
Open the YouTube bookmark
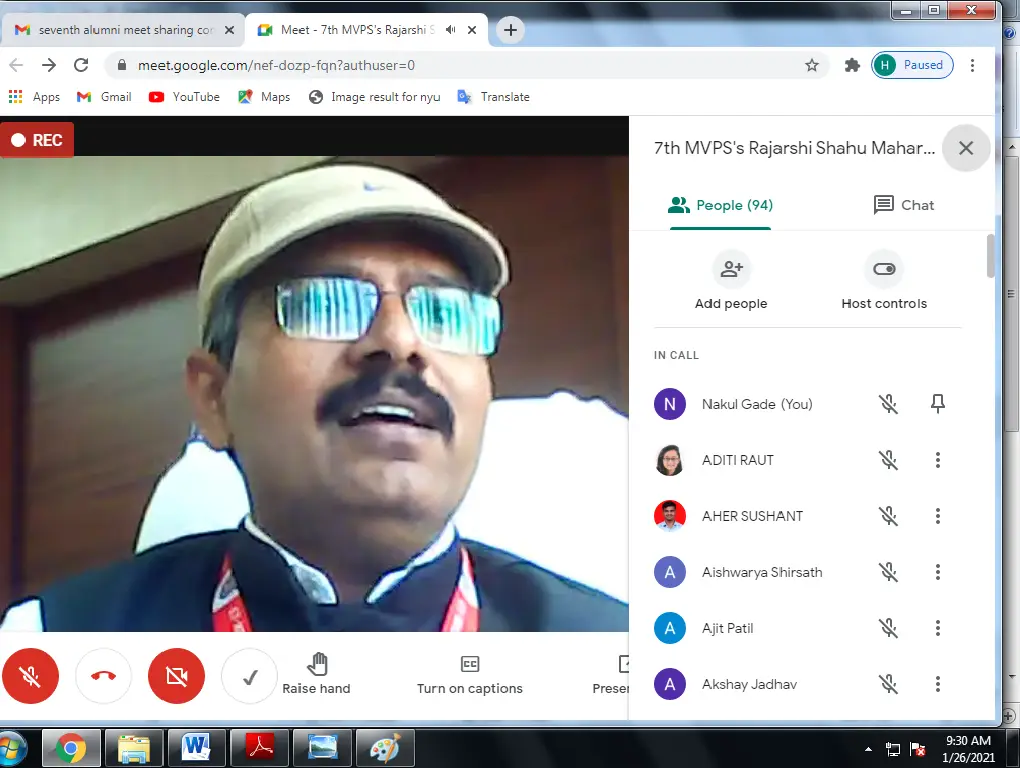click(184, 97)
